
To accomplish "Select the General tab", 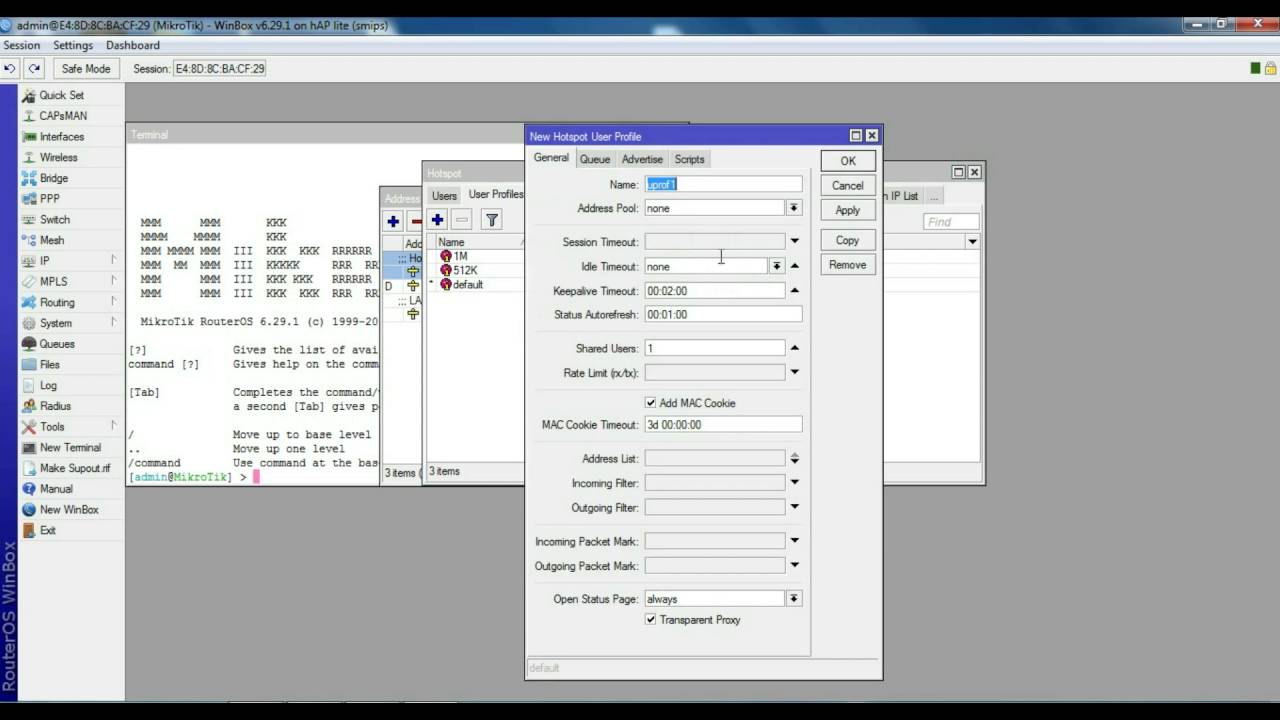I will (551, 158).
